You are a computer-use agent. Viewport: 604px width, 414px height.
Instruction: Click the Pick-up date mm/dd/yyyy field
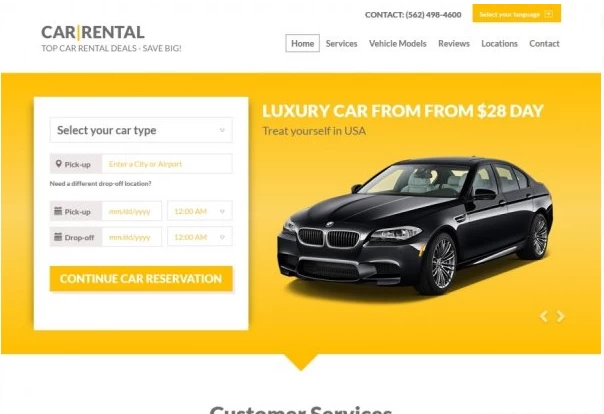132,211
